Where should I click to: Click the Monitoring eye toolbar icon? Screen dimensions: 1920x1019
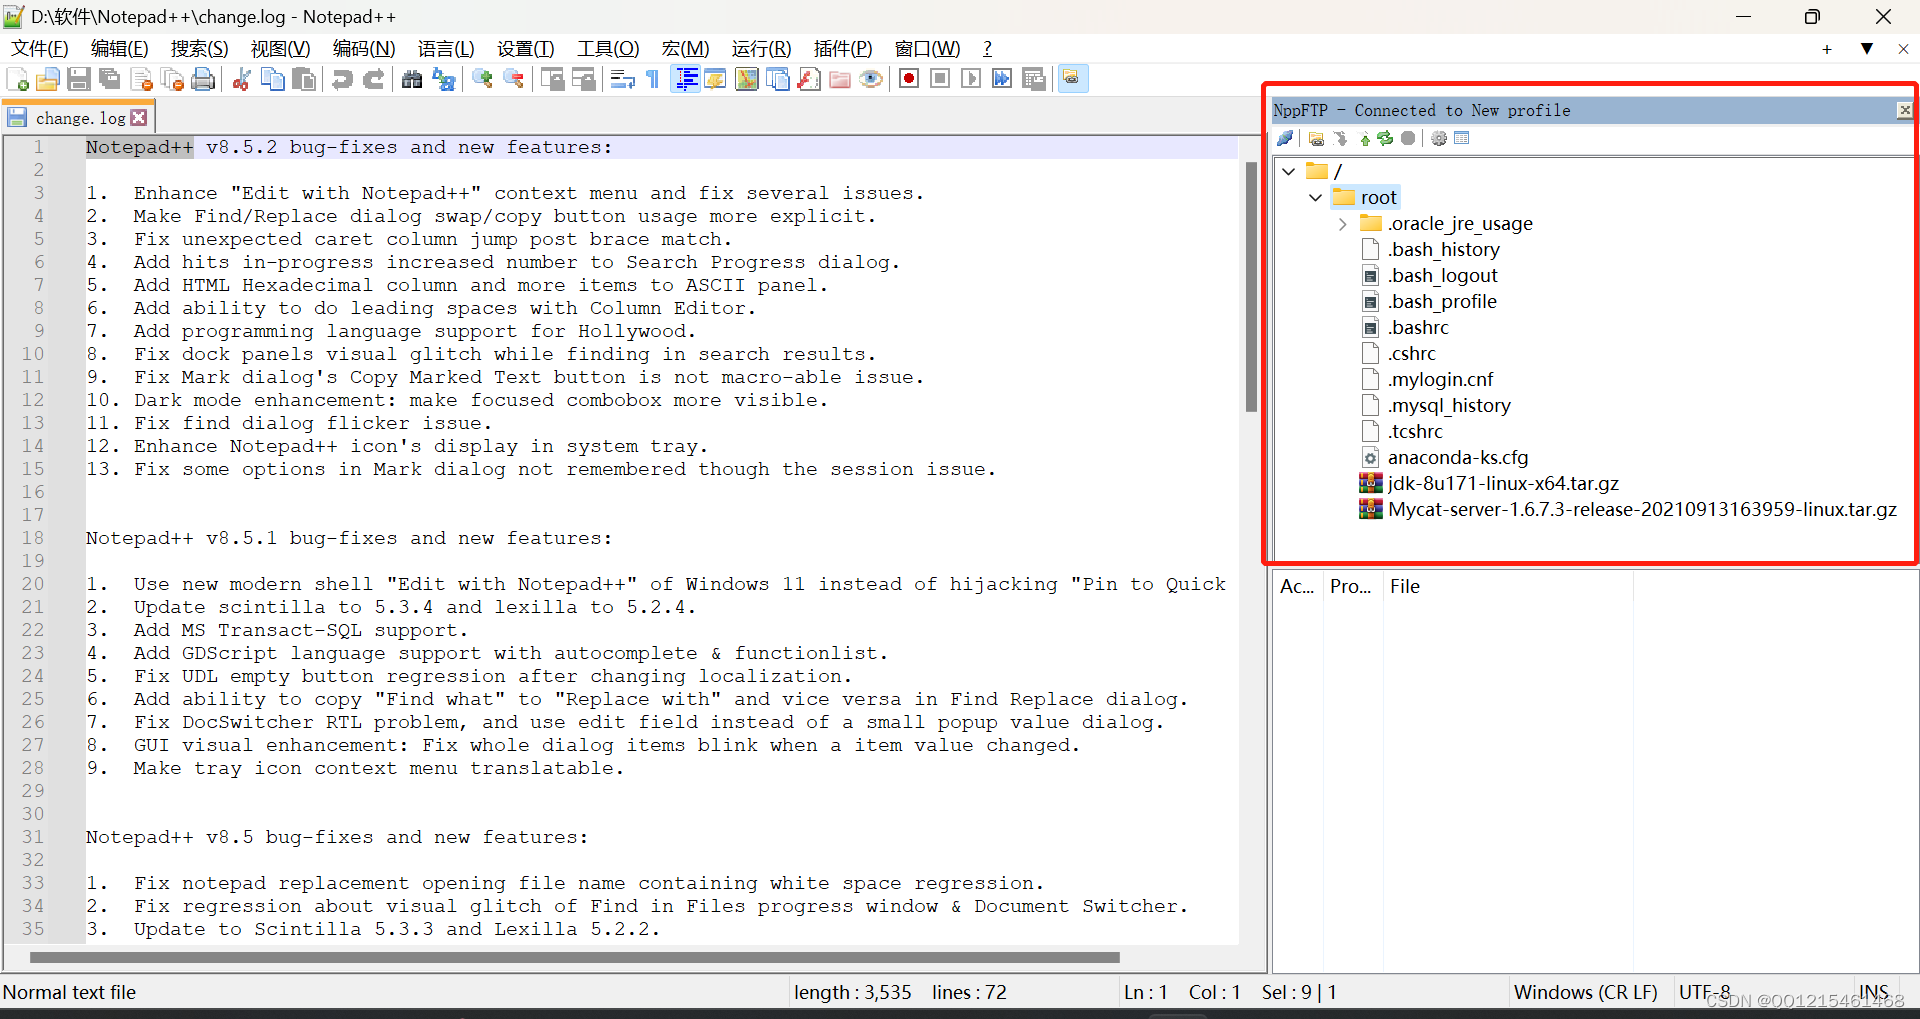pyautogui.click(x=871, y=79)
